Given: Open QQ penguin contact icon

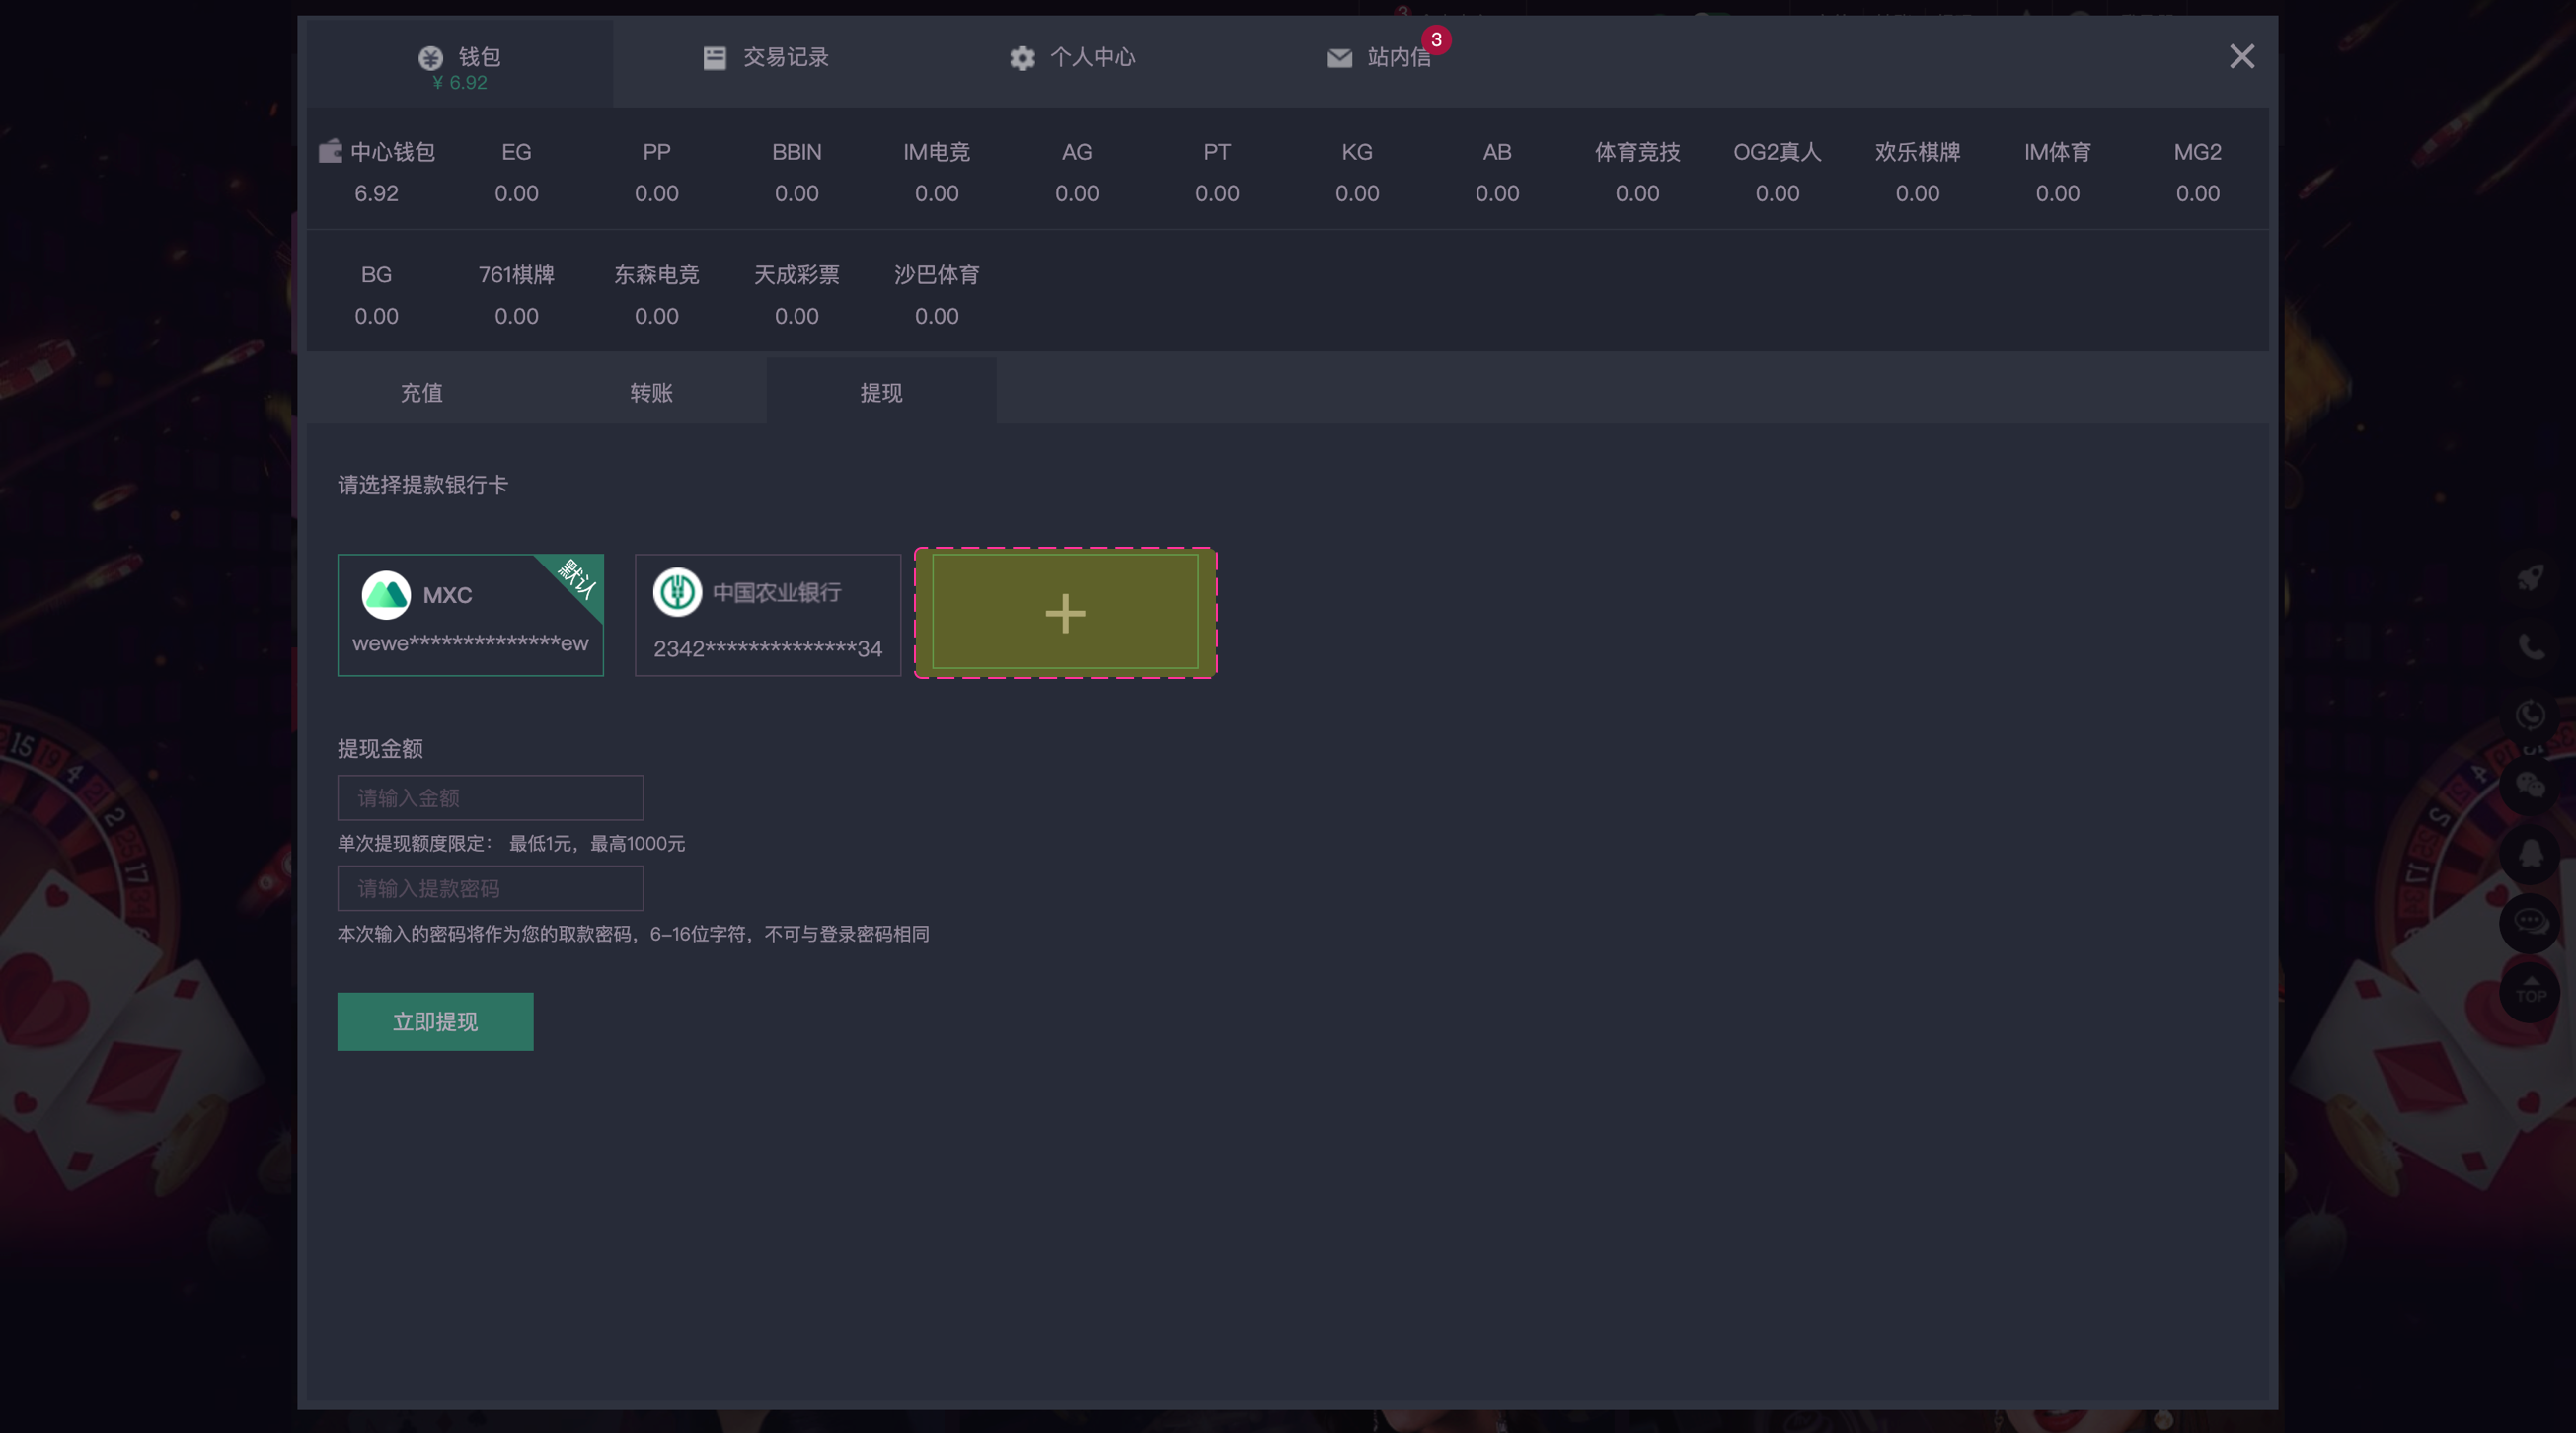Looking at the screenshot, I should click(x=2530, y=853).
